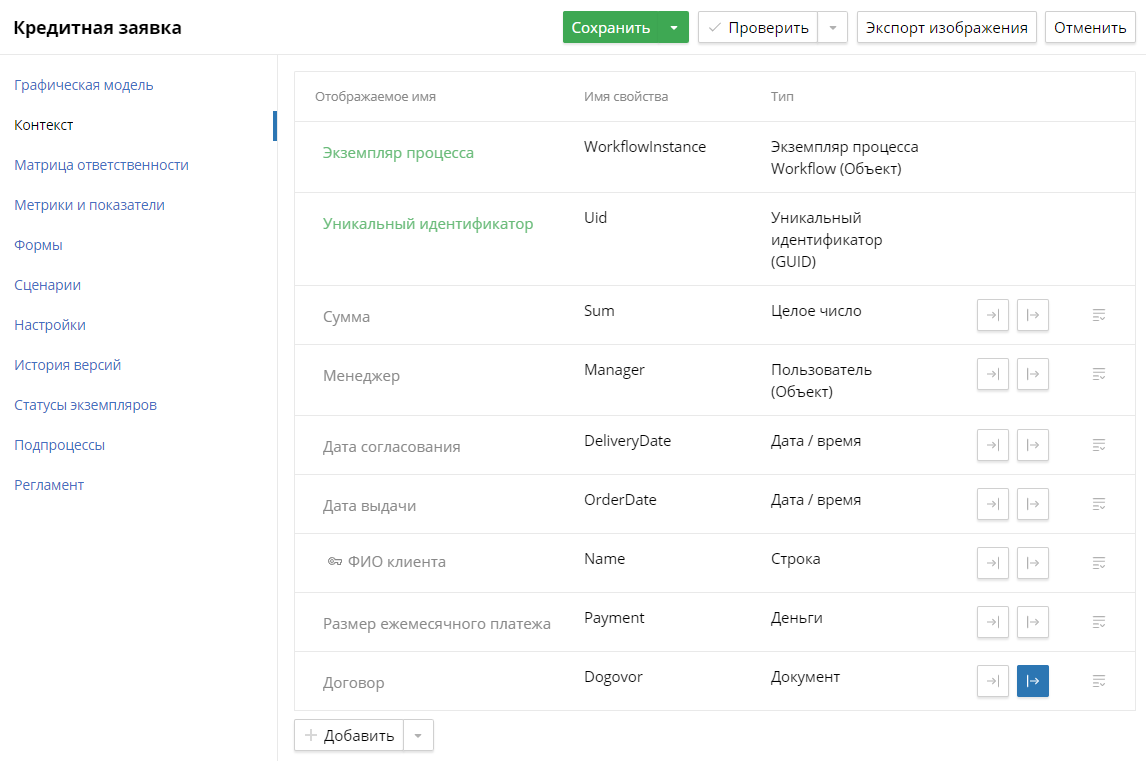Open list menu icon for ФИО клиента row
This screenshot has width=1146, height=761.
(x=1099, y=563)
